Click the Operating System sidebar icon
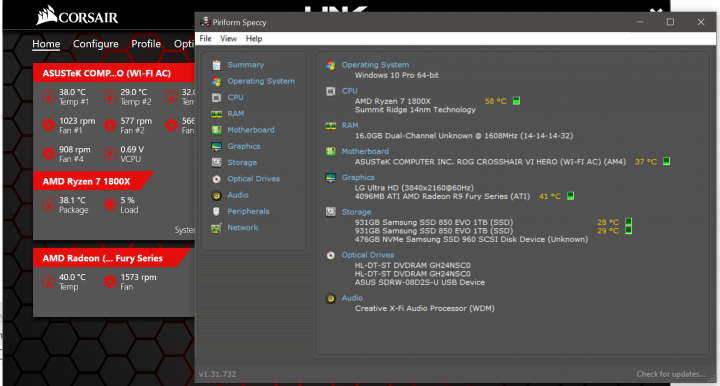The width and height of the screenshot is (720, 386). point(216,81)
